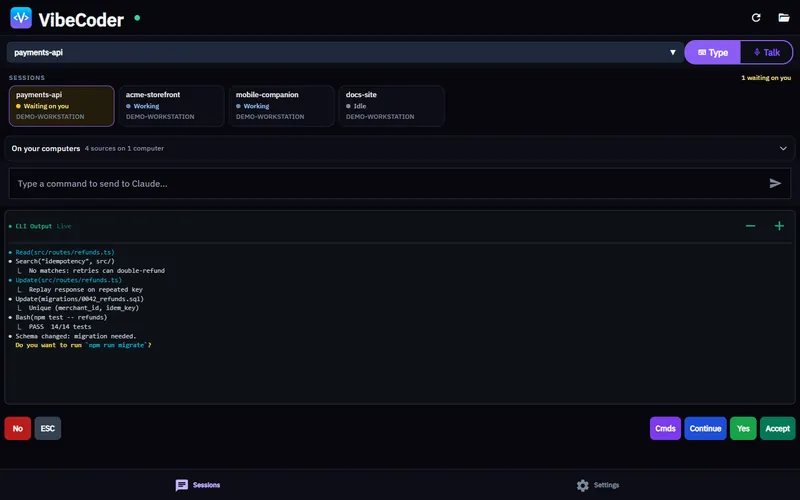Select the acme-storefront session card
800x500 pixels.
pyautogui.click(x=171, y=106)
